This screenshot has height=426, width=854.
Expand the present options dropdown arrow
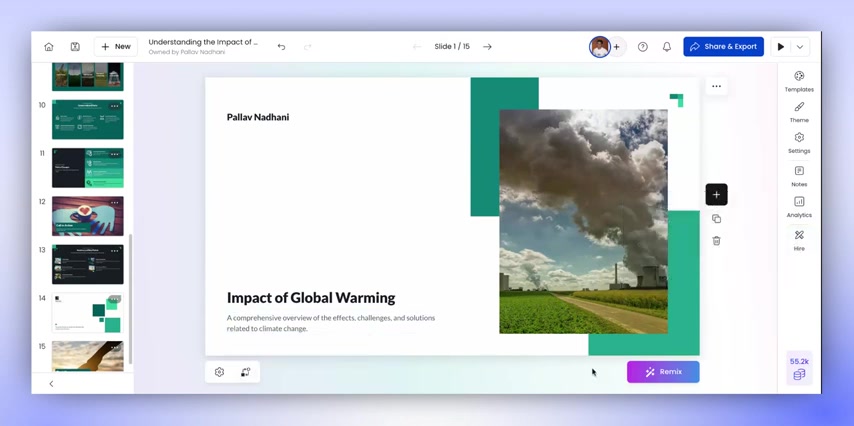tap(800, 47)
